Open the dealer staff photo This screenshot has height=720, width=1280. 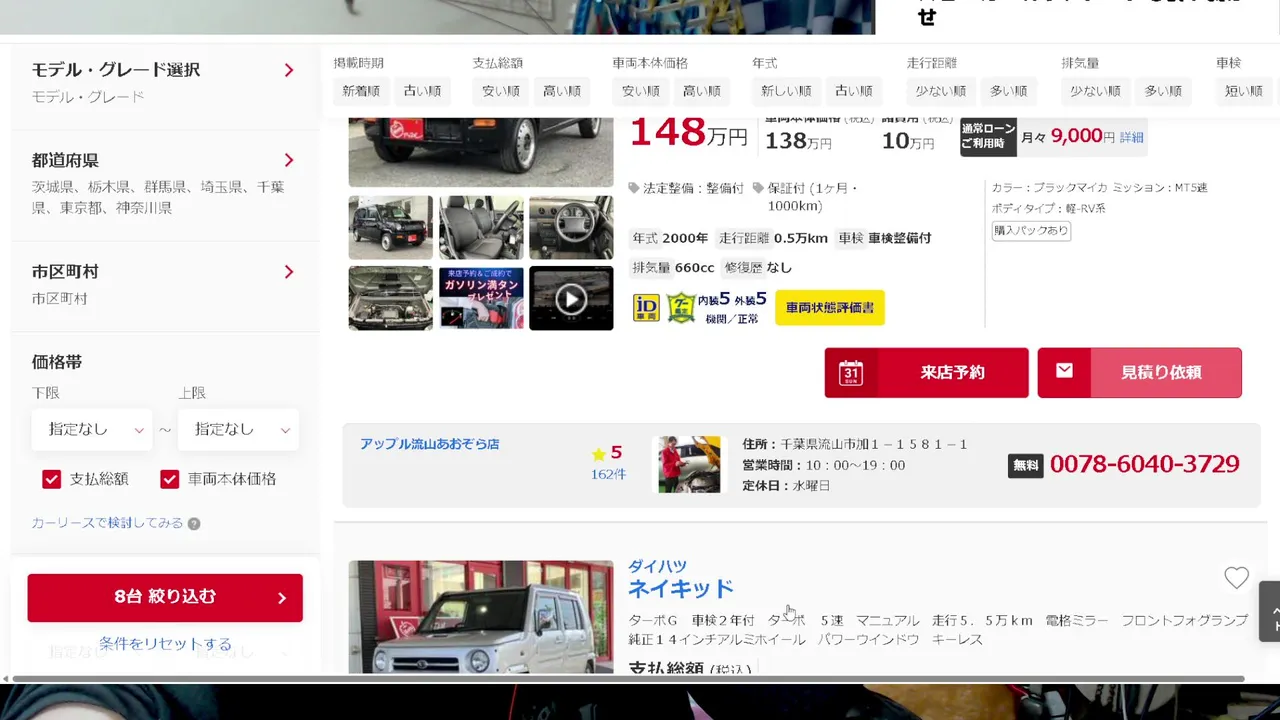coord(689,464)
